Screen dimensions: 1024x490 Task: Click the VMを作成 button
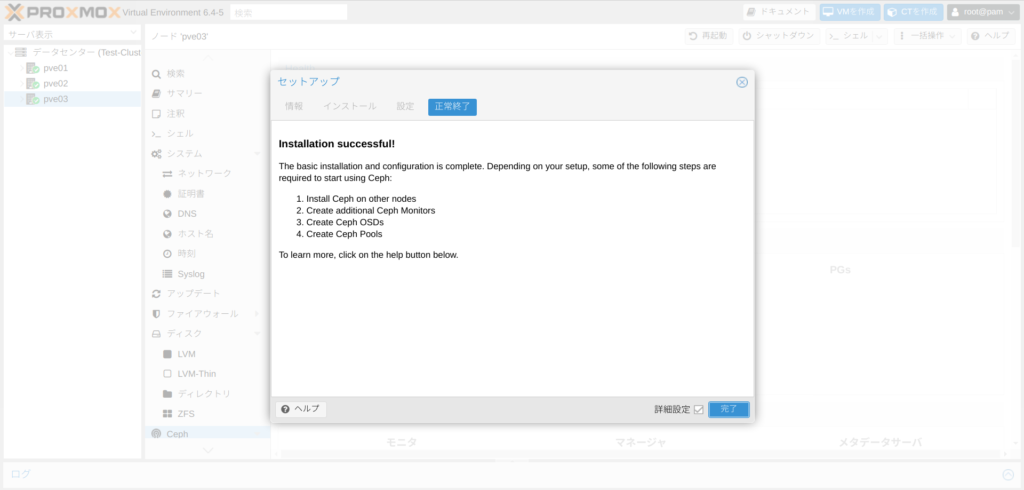click(x=850, y=12)
